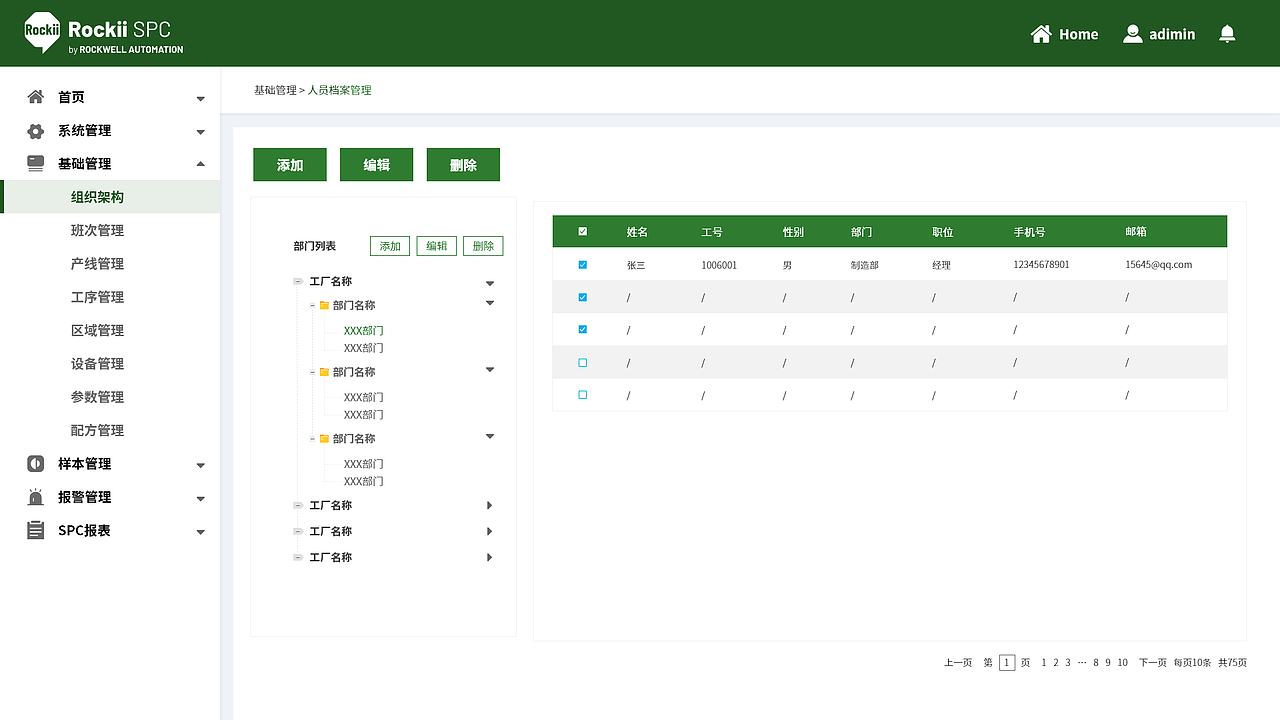Screen dimensions: 1280x720
Task: Open the 组织架构 submenu item
Action: [110, 197]
